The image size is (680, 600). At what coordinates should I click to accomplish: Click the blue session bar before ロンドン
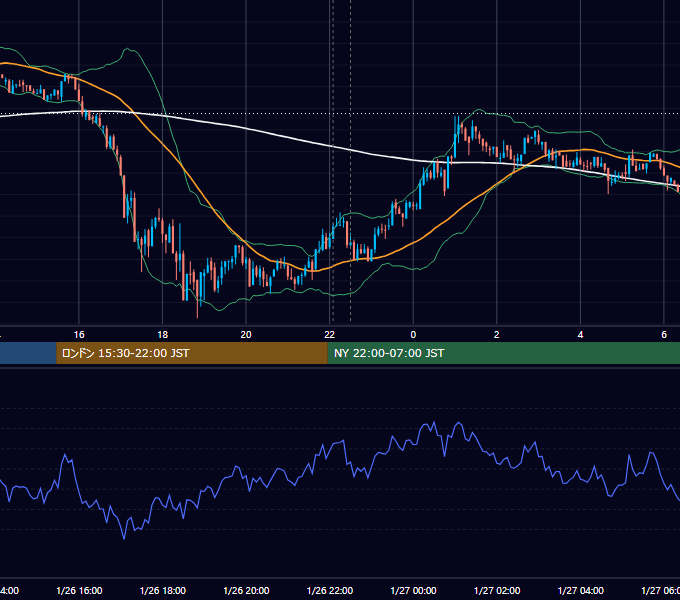click(28, 353)
